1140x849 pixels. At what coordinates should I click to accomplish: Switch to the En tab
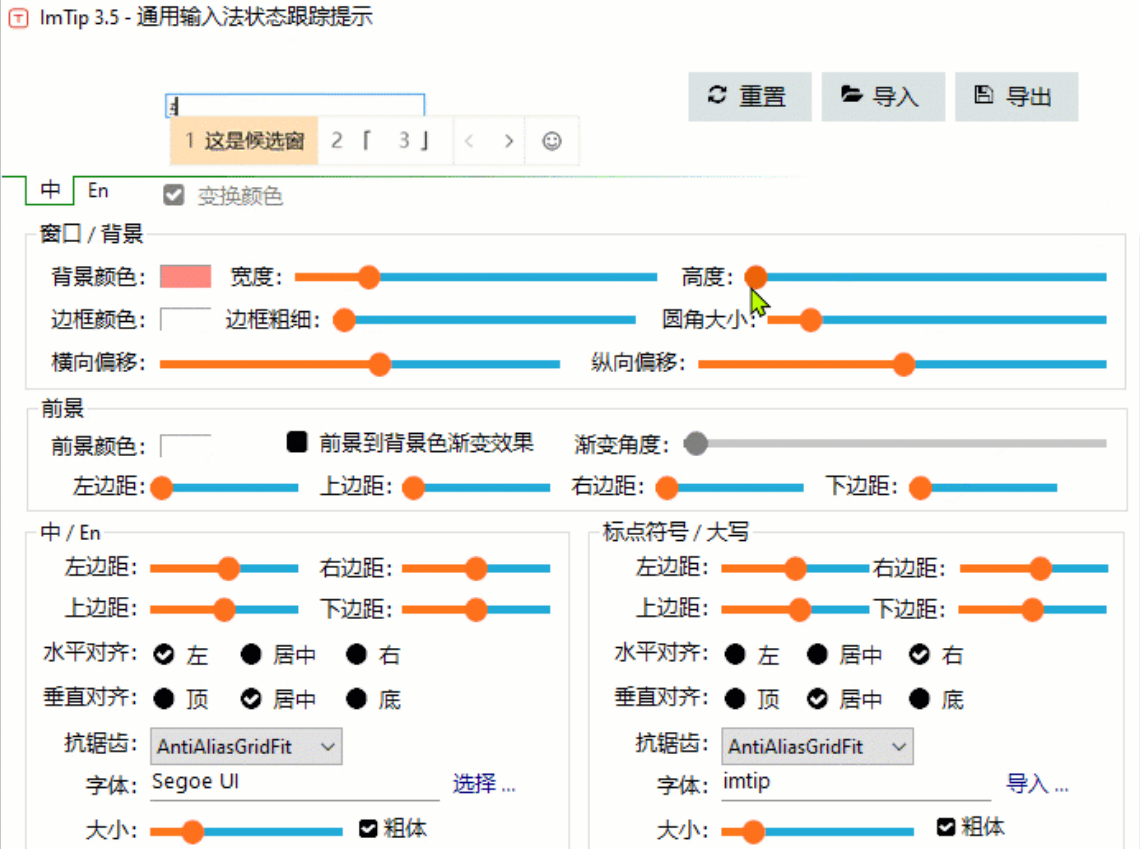[x=98, y=190]
